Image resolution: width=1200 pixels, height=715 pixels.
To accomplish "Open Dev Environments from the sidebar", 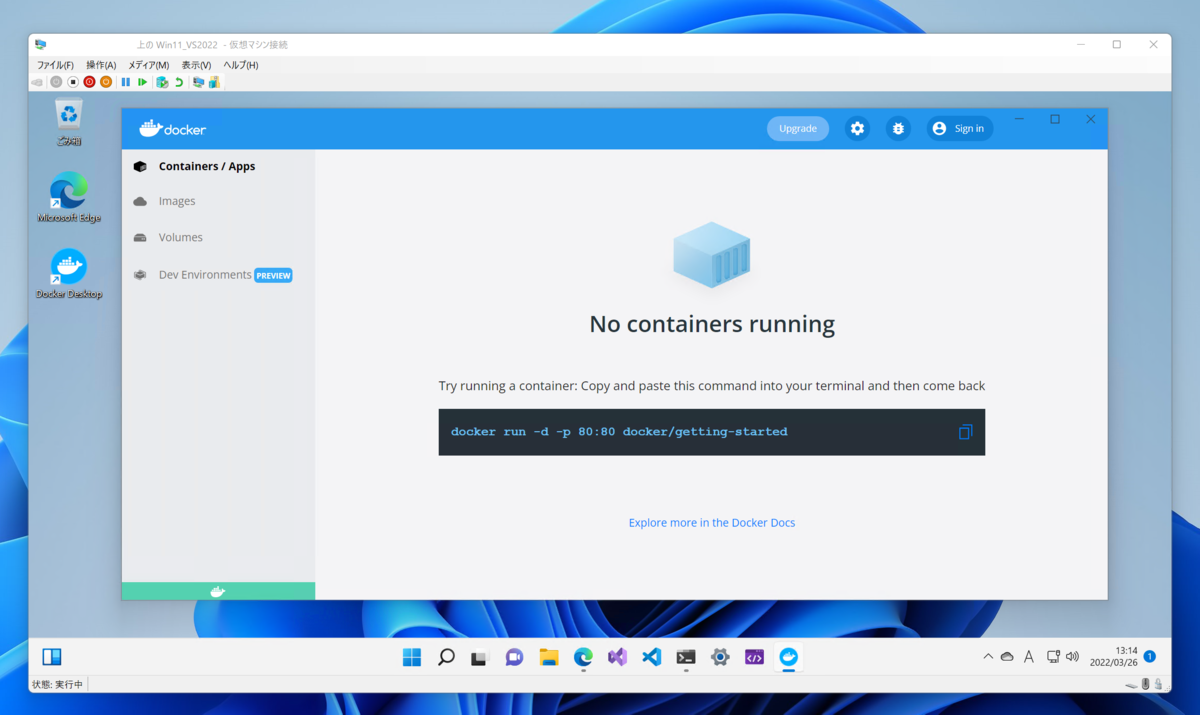I will [x=205, y=274].
